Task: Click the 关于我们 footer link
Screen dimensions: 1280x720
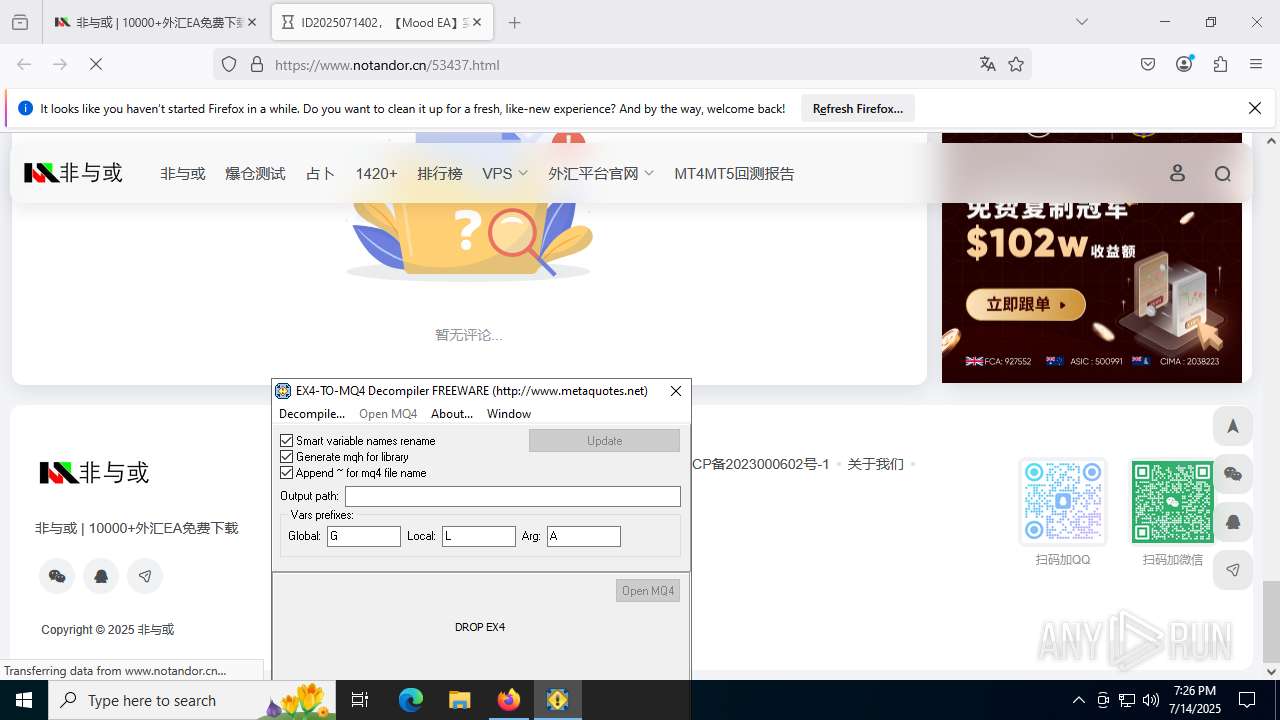Action: [x=875, y=464]
